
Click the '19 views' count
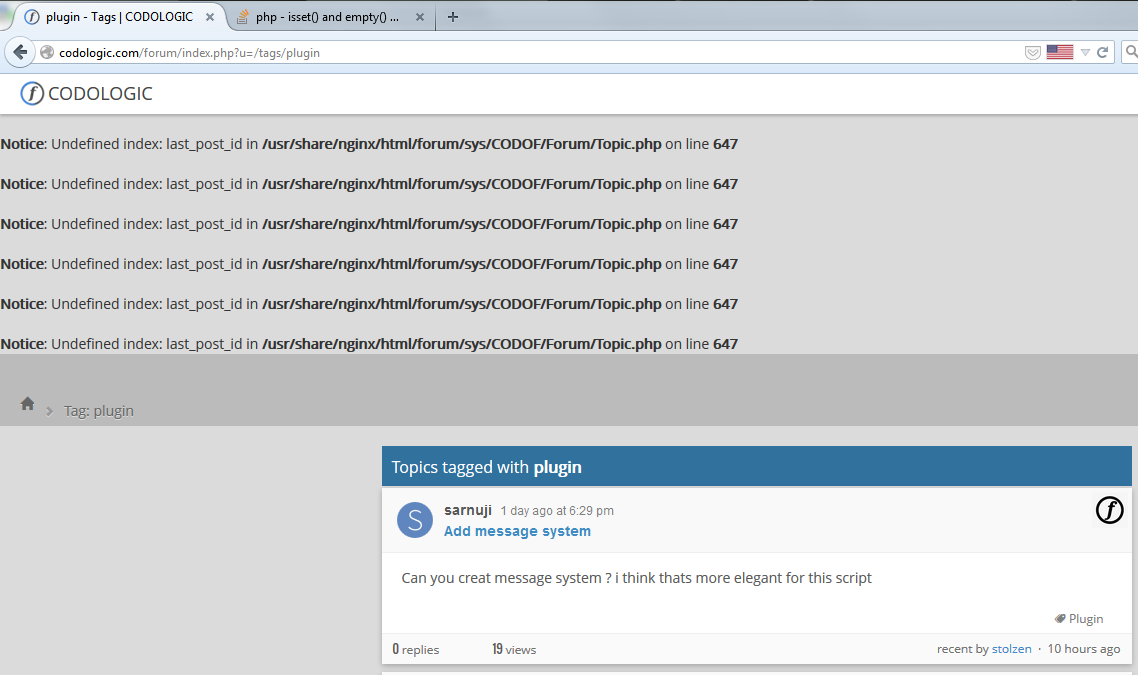514,649
